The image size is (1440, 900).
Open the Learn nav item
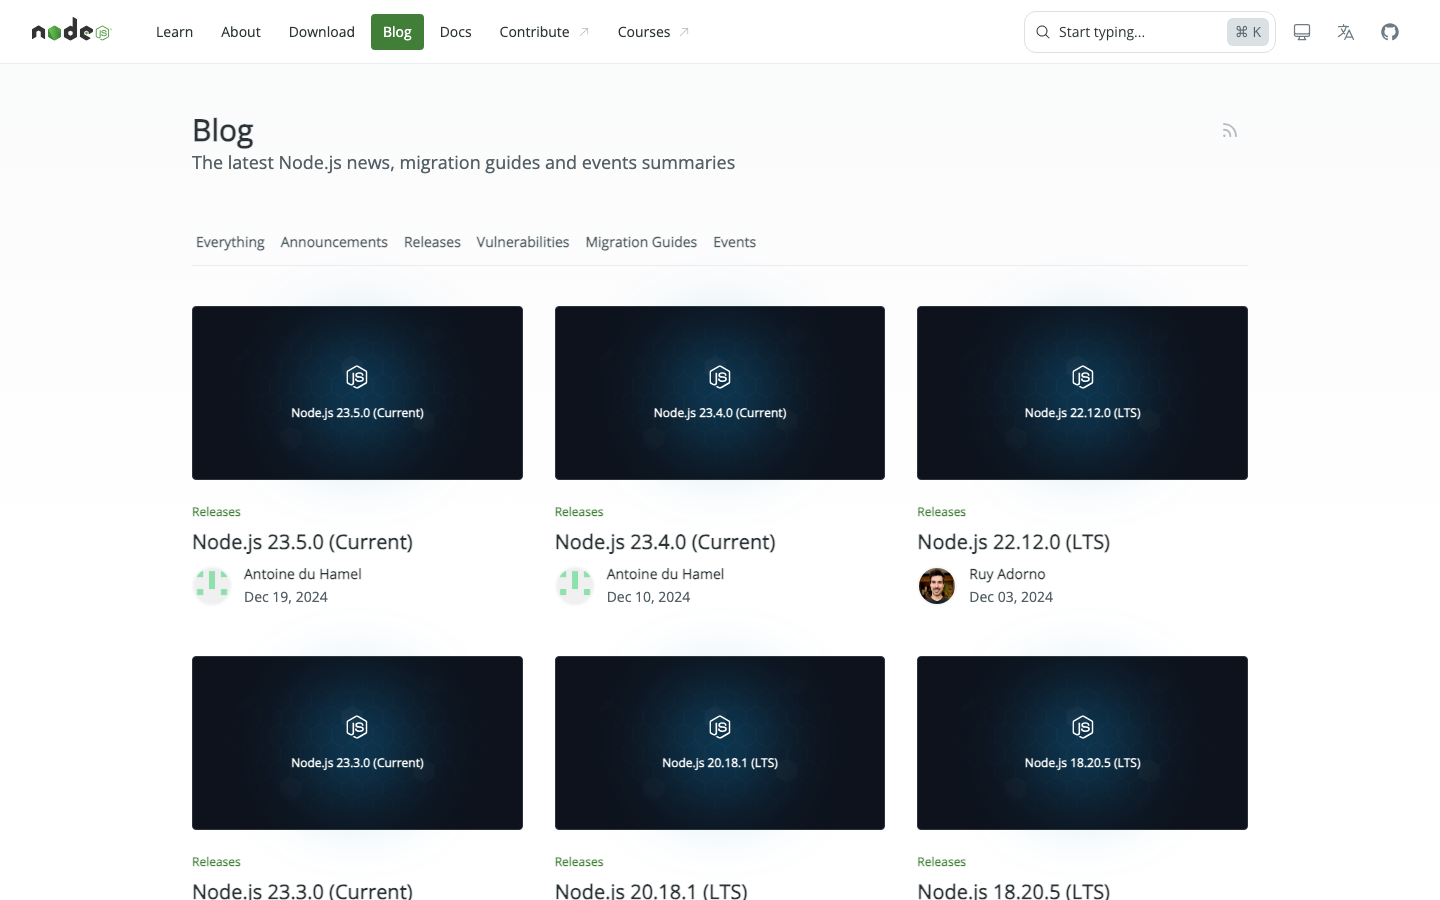pos(174,32)
